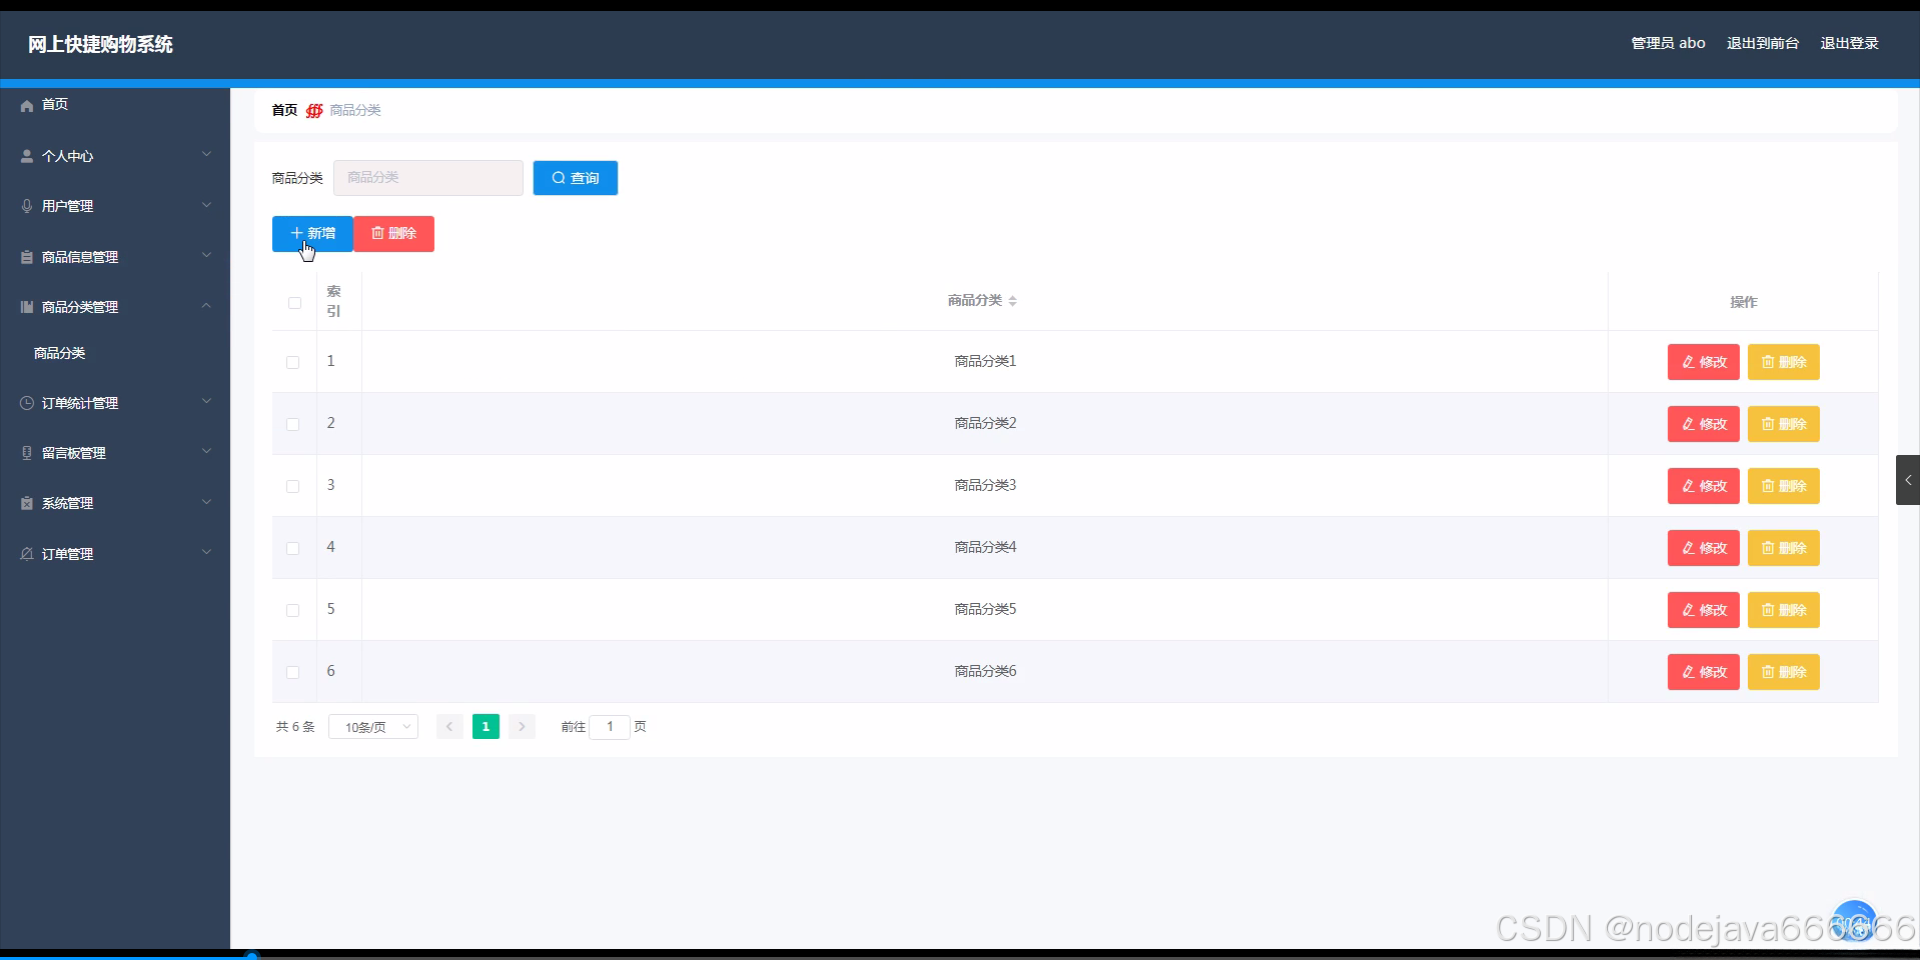The width and height of the screenshot is (1920, 960).
Task: Click the home icon in sidebar
Action: coord(27,105)
